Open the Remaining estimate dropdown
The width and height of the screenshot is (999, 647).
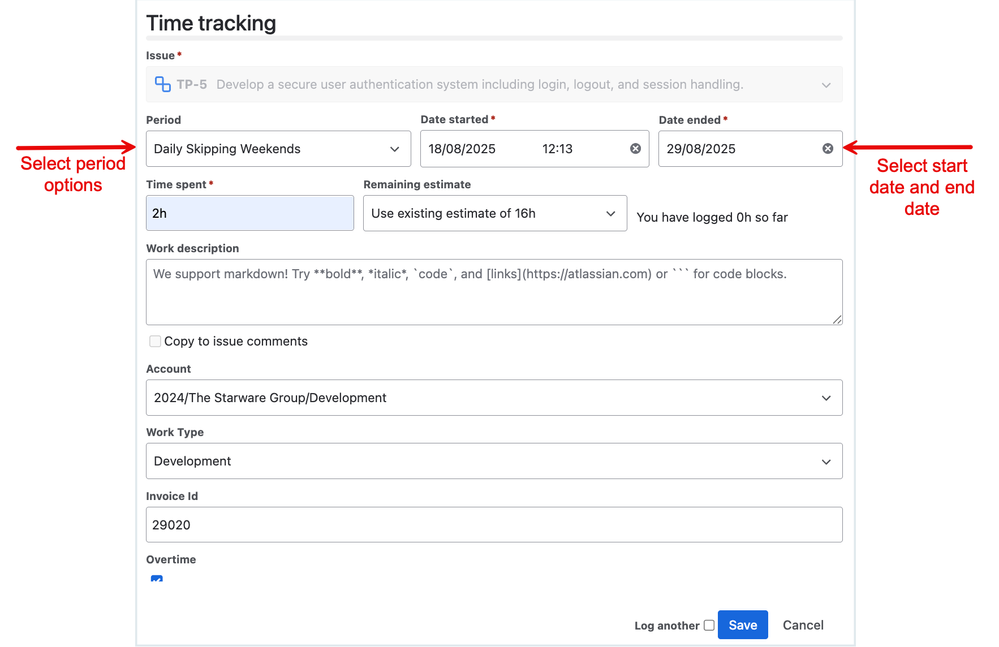pyautogui.click(x=495, y=213)
